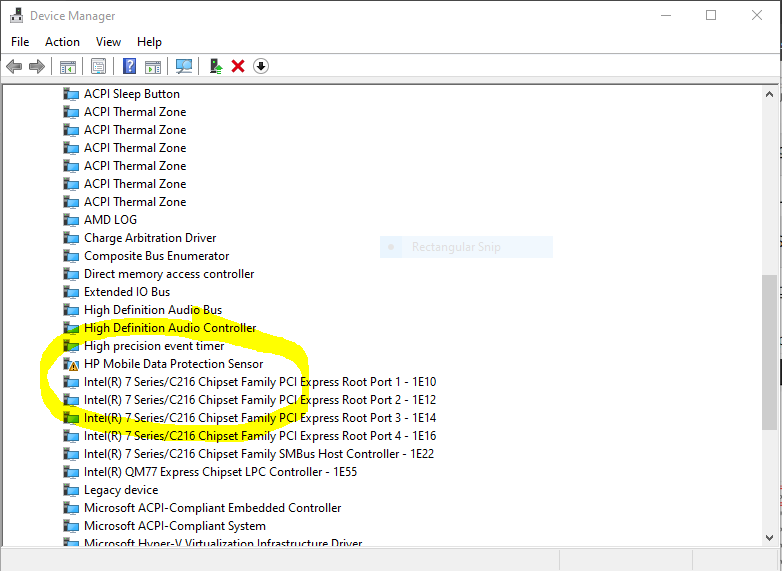Select SMBus Host Controller - 1E22
The image size is (782, 571).
click(259, 454)
